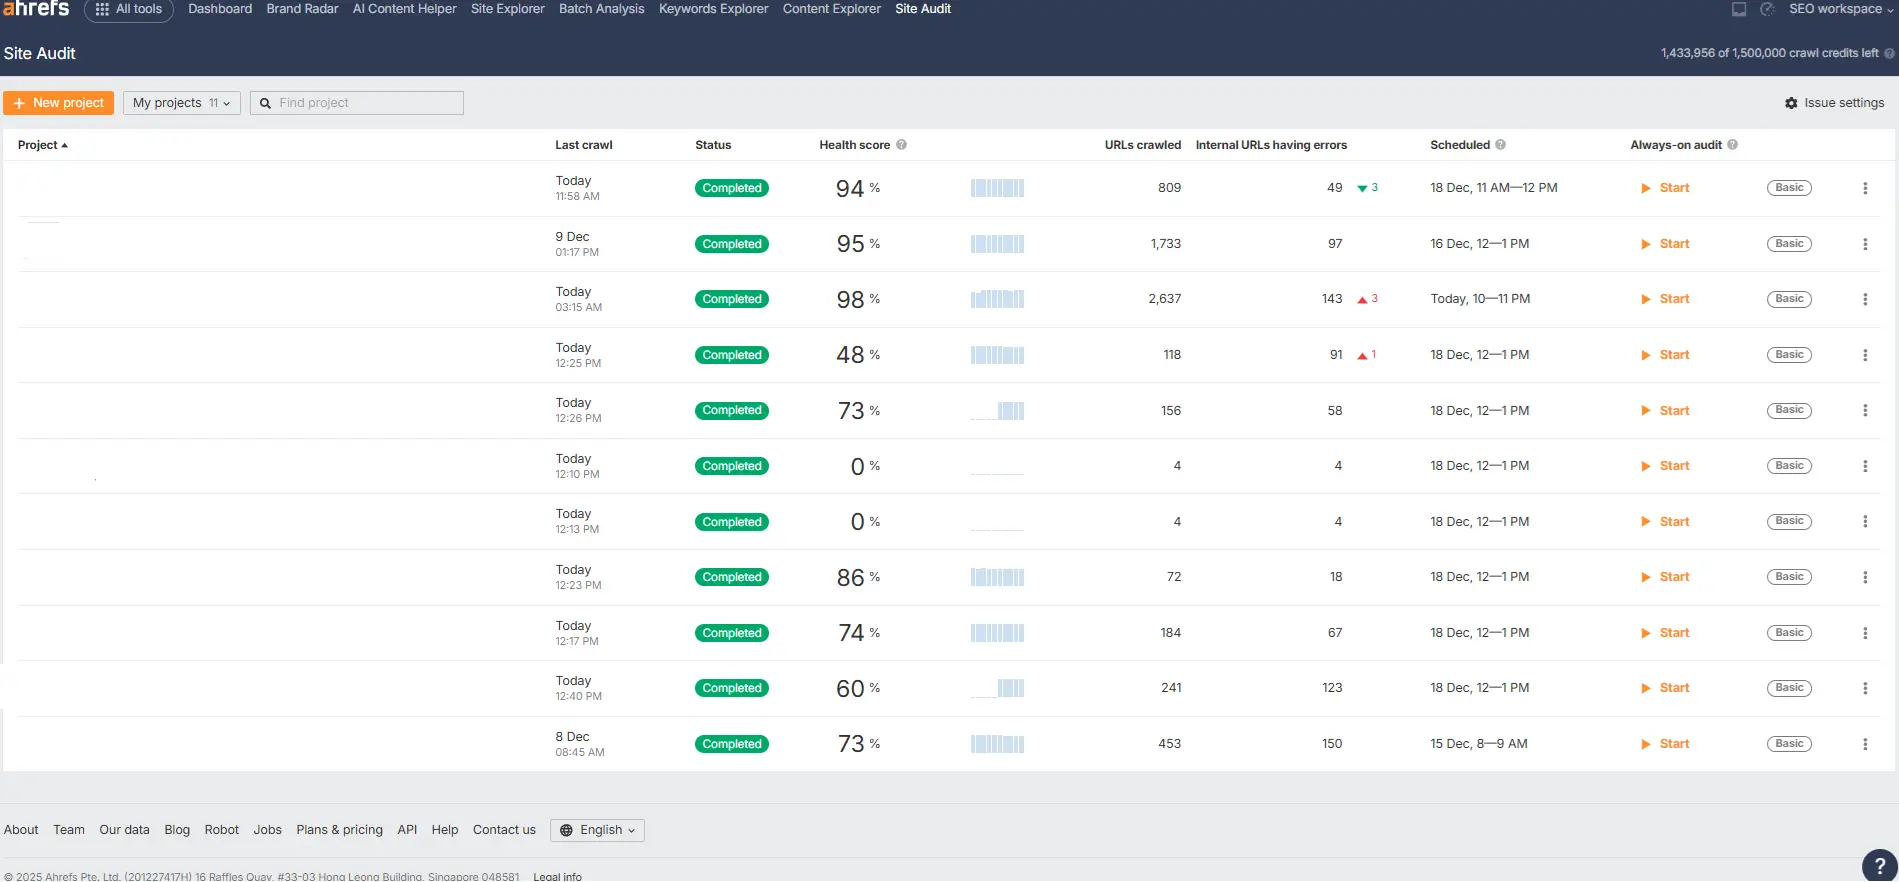Open the API footer link
Screen dimensions: 1899x882
pyautogui.click(x=407, y=830)
